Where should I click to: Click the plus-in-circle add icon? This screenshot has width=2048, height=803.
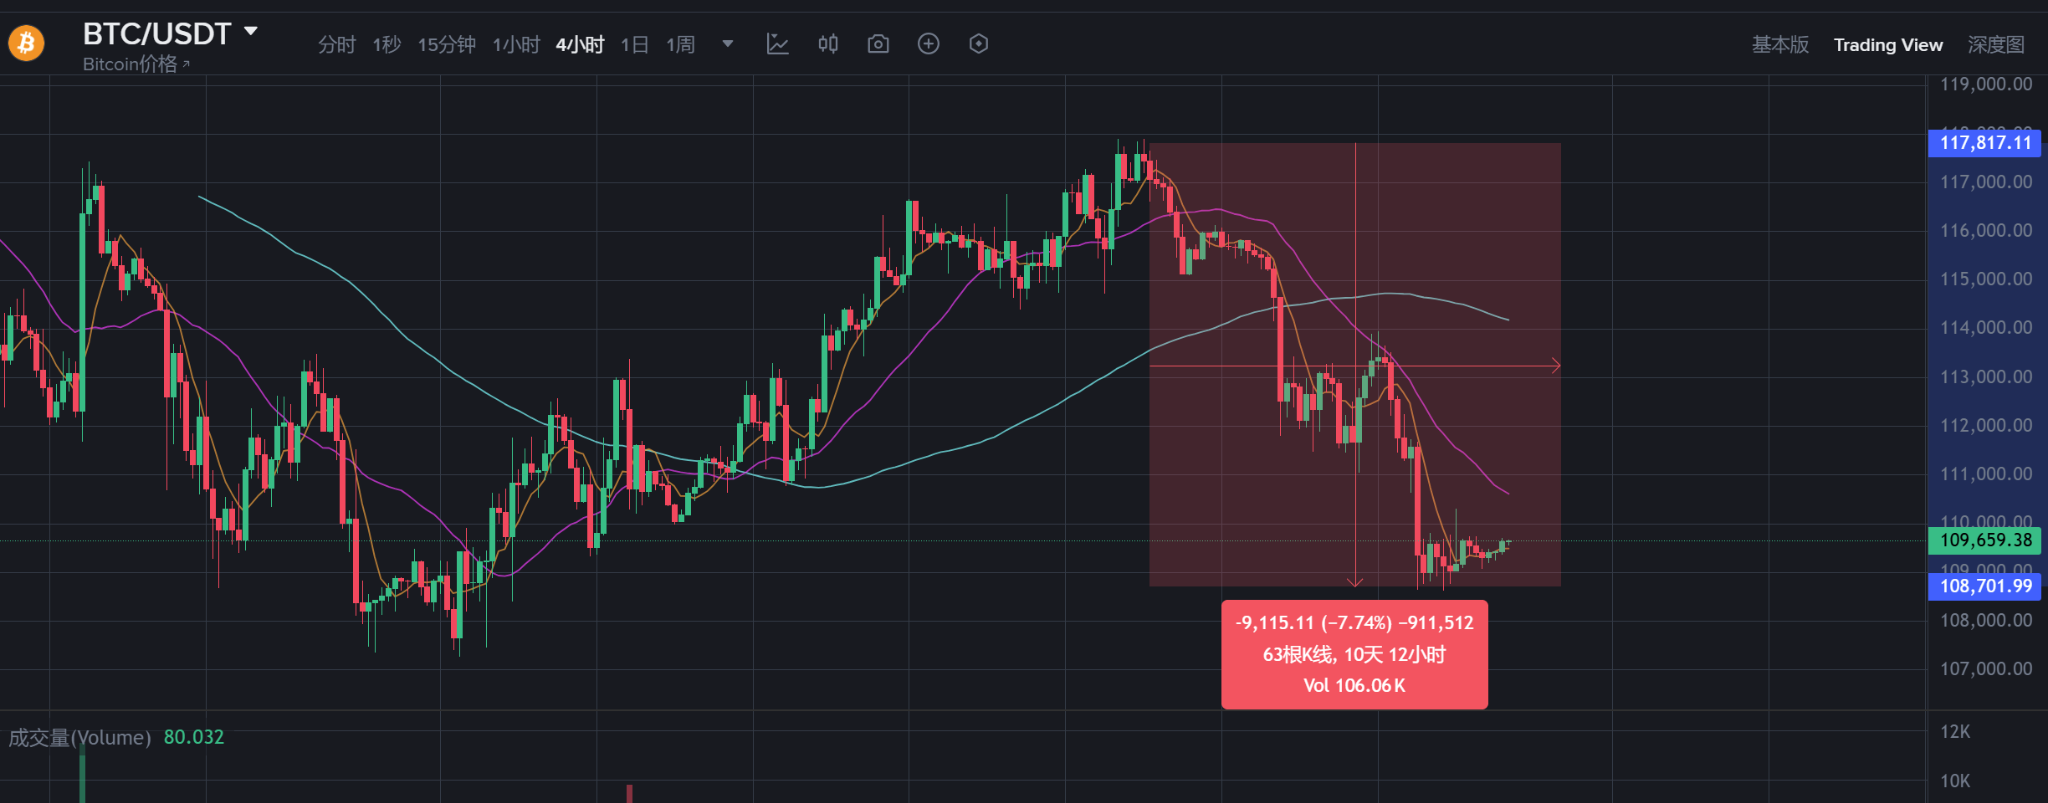coord(928,44)
